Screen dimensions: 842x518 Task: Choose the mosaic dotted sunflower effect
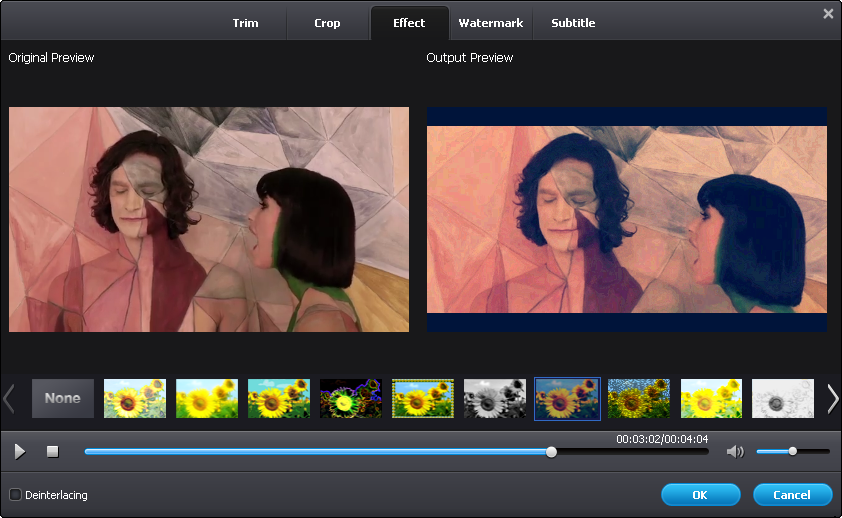[x=639, y=398]
